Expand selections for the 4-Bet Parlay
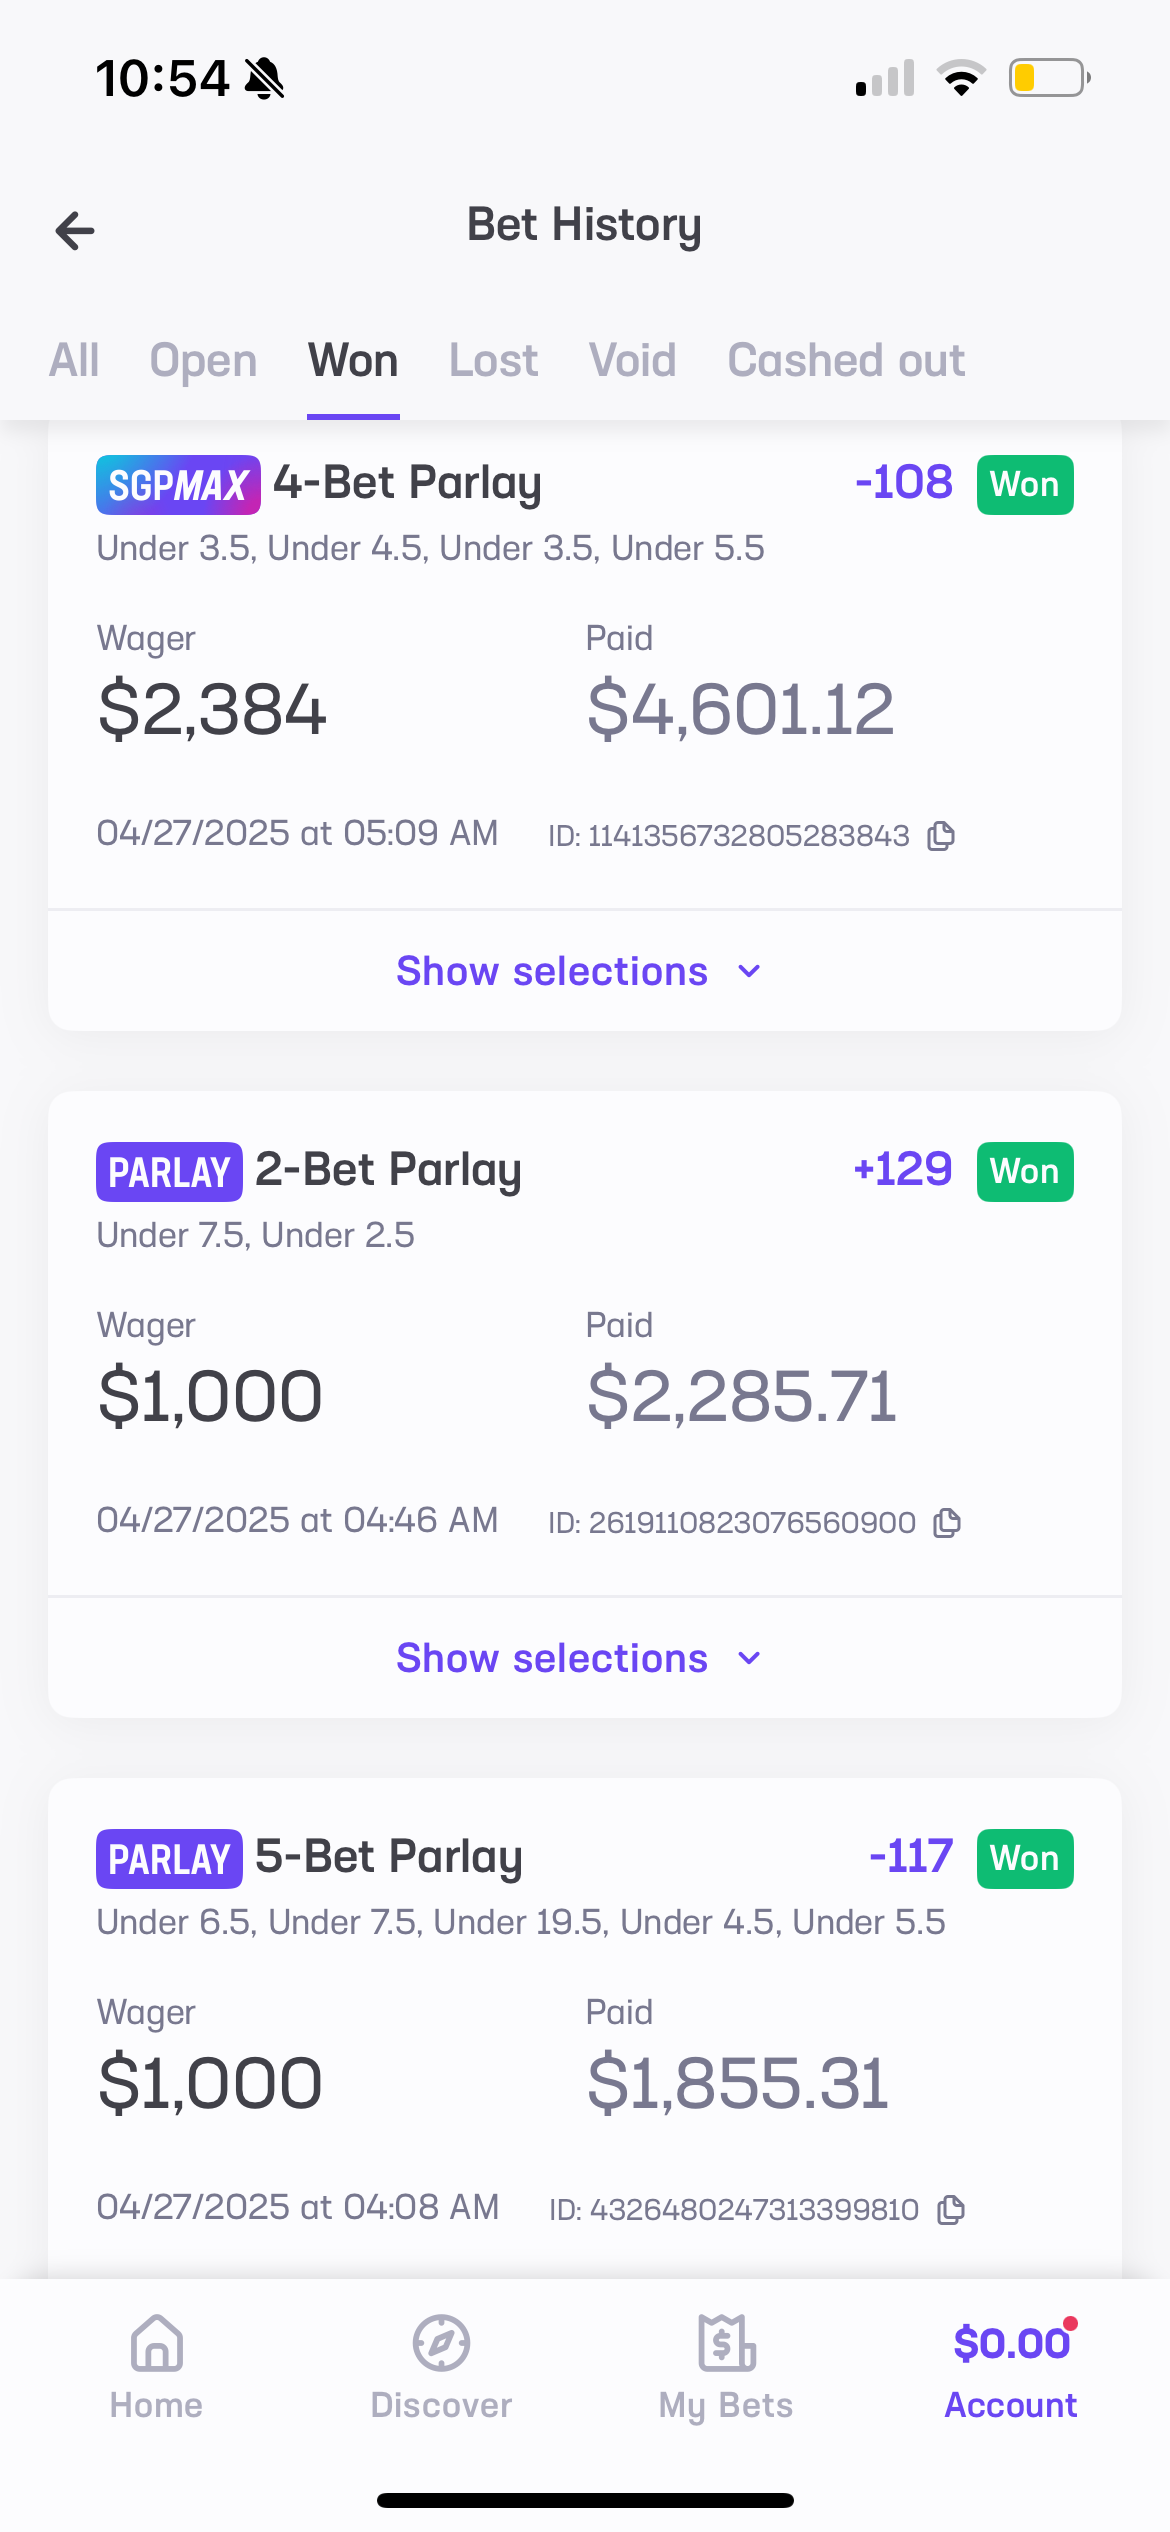1170x2532 pixels. (x=579, y=971)
